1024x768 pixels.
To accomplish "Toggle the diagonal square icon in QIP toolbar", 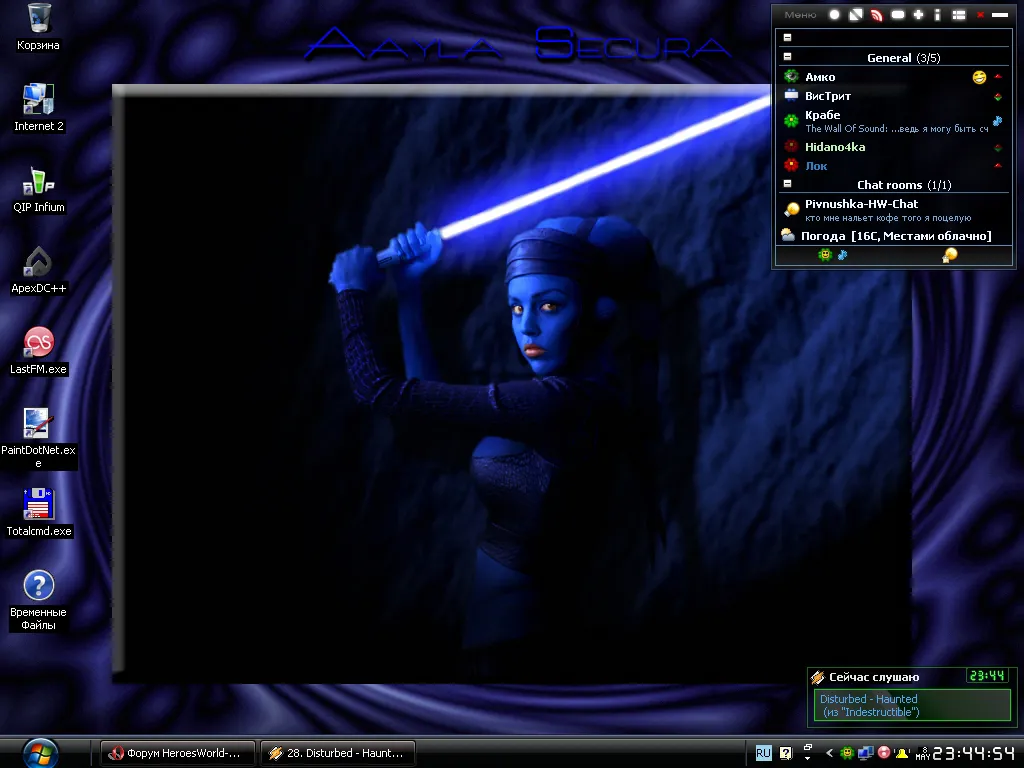I will pyautogui.click(x=856, y=14).
